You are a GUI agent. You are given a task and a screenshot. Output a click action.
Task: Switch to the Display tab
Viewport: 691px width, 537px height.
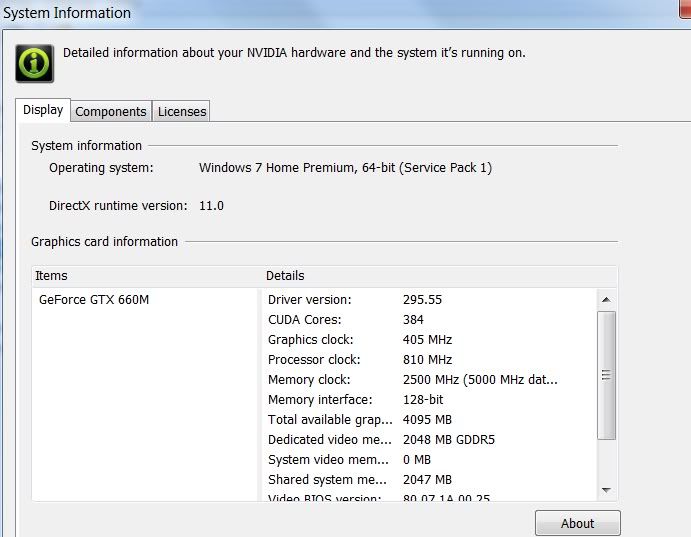tap(43, 110)
